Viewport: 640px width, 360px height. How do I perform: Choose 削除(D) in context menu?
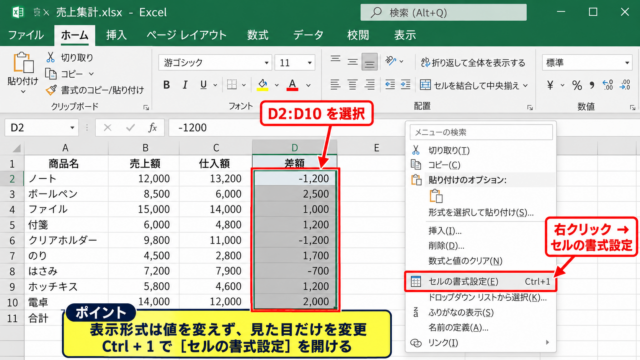(x=480, y=246)
